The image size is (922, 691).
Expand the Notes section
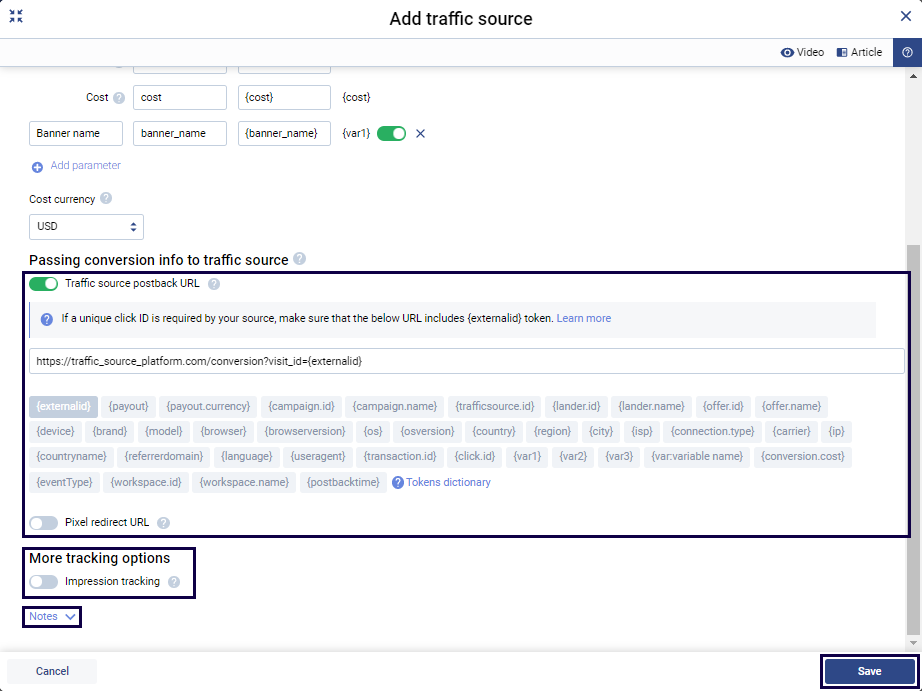tap(51, 617)
